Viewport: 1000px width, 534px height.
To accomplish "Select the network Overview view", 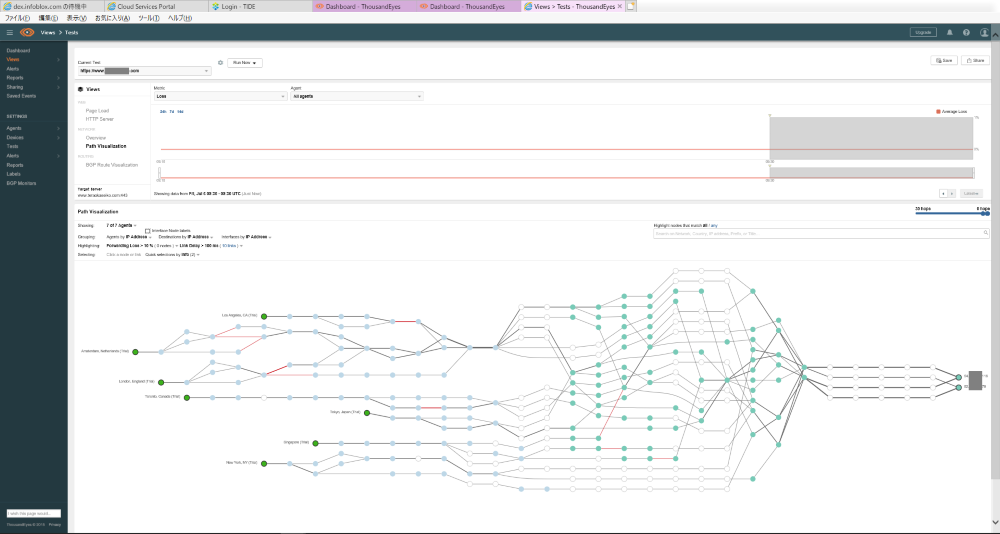I will (96, 138).
